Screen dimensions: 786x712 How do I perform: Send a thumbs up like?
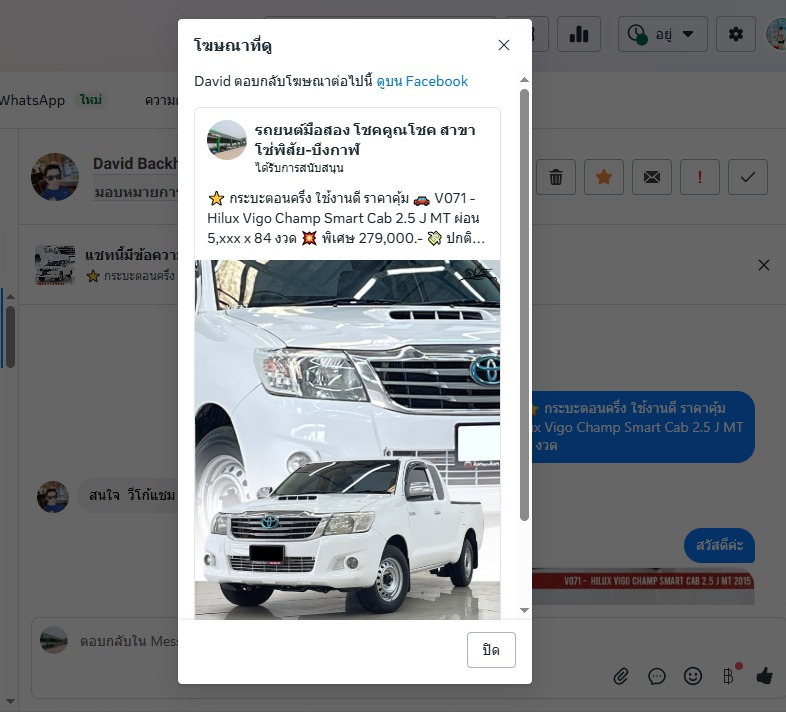[764, 676]
